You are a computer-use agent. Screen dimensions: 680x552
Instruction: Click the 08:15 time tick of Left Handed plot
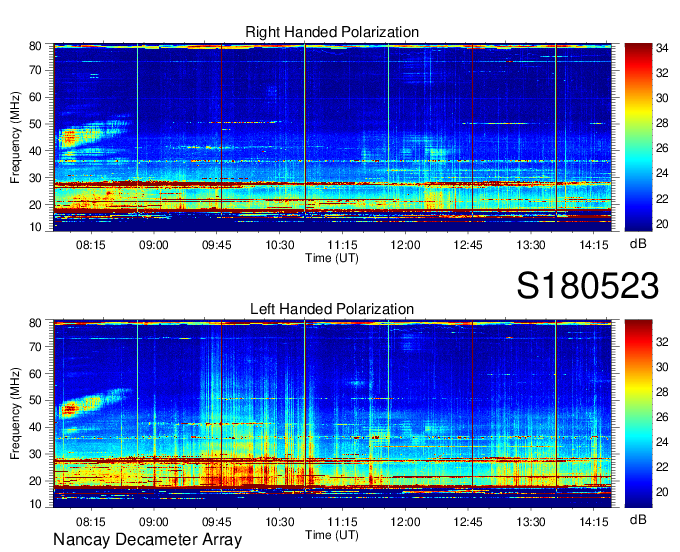(x=91, y=522)
